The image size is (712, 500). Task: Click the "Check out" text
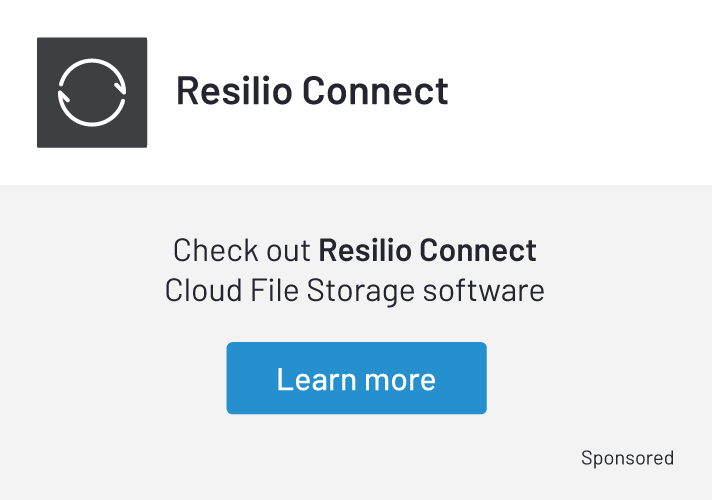242,250
